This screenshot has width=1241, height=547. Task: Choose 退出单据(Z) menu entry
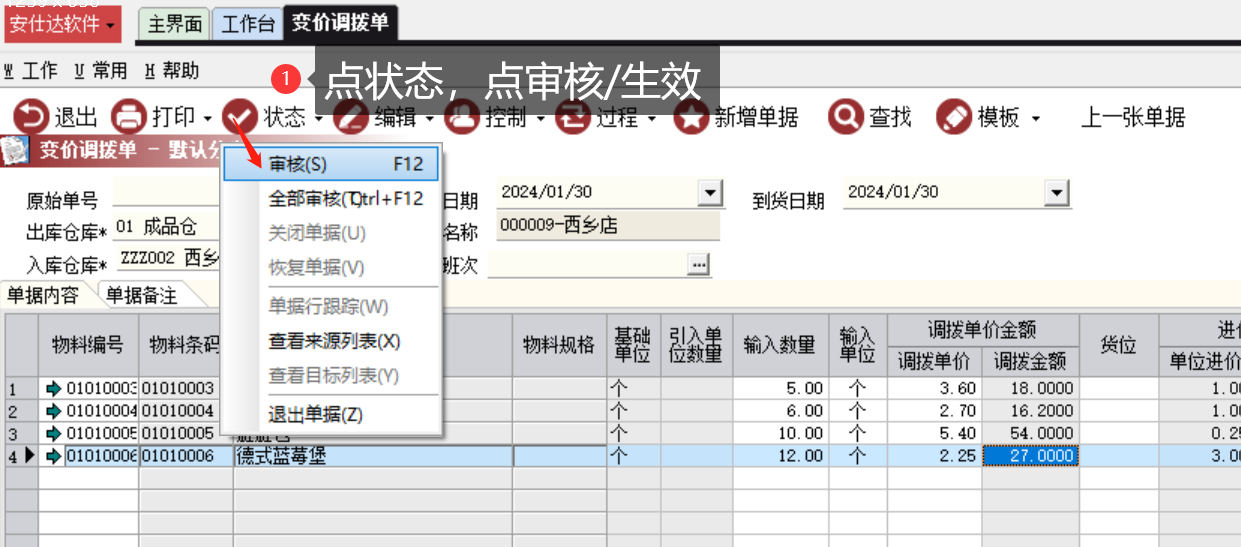[x=331, y=414]
